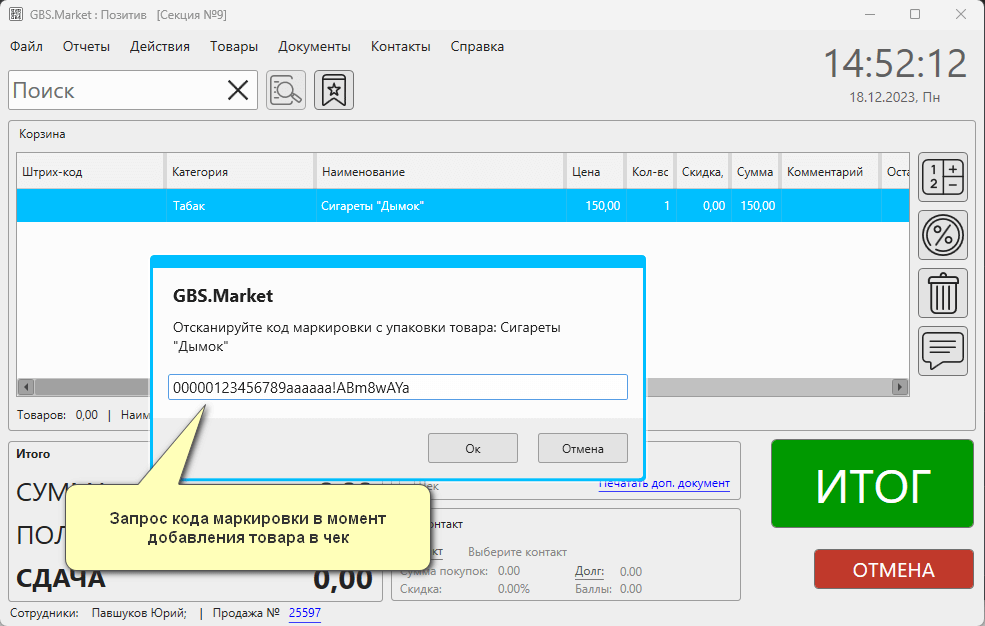Open sale number 25597 link
The height and width of the screenshot is (626, 985).
click(305, 613)
